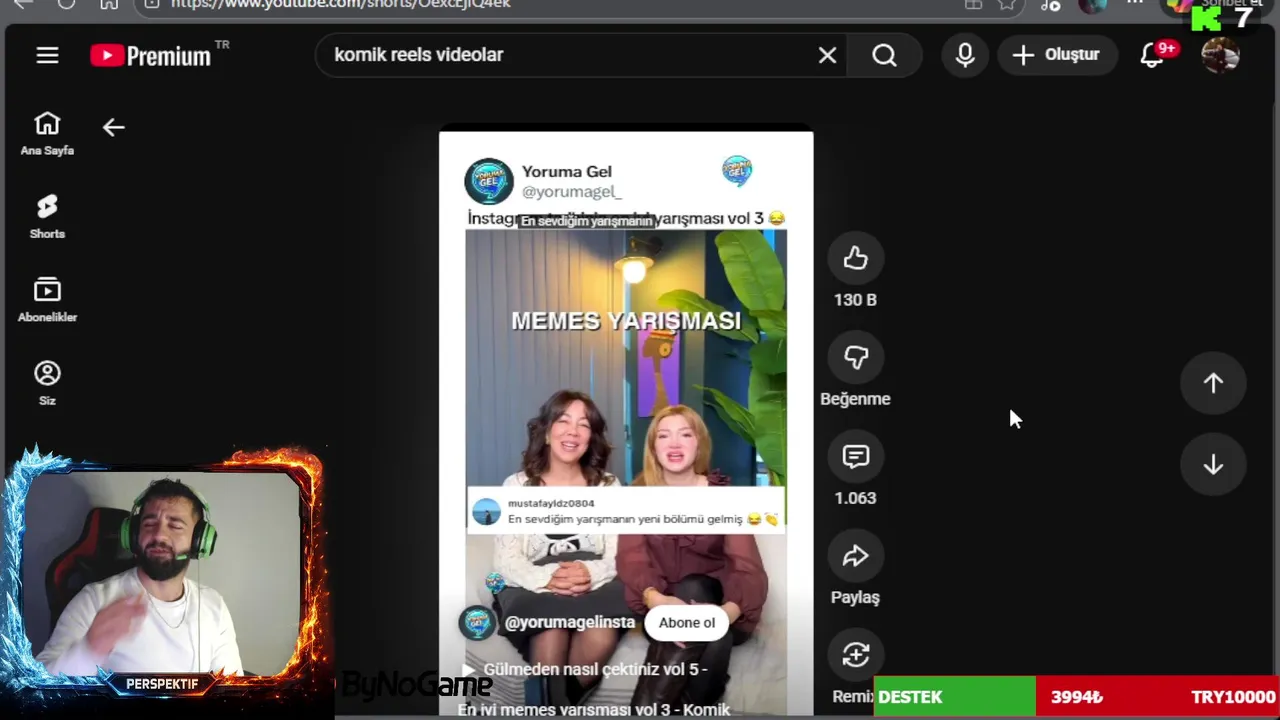
Task: Reload the page in the browser
Action: [66, 4]
